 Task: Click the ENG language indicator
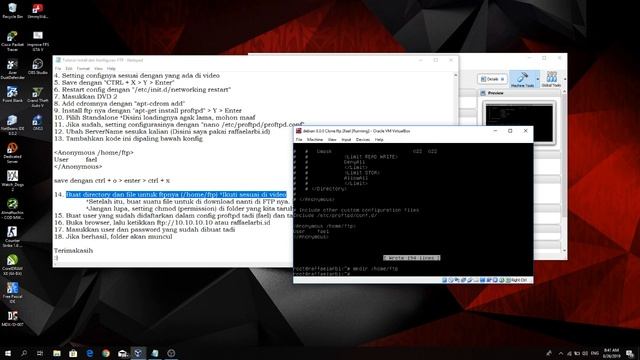[595, 353]
